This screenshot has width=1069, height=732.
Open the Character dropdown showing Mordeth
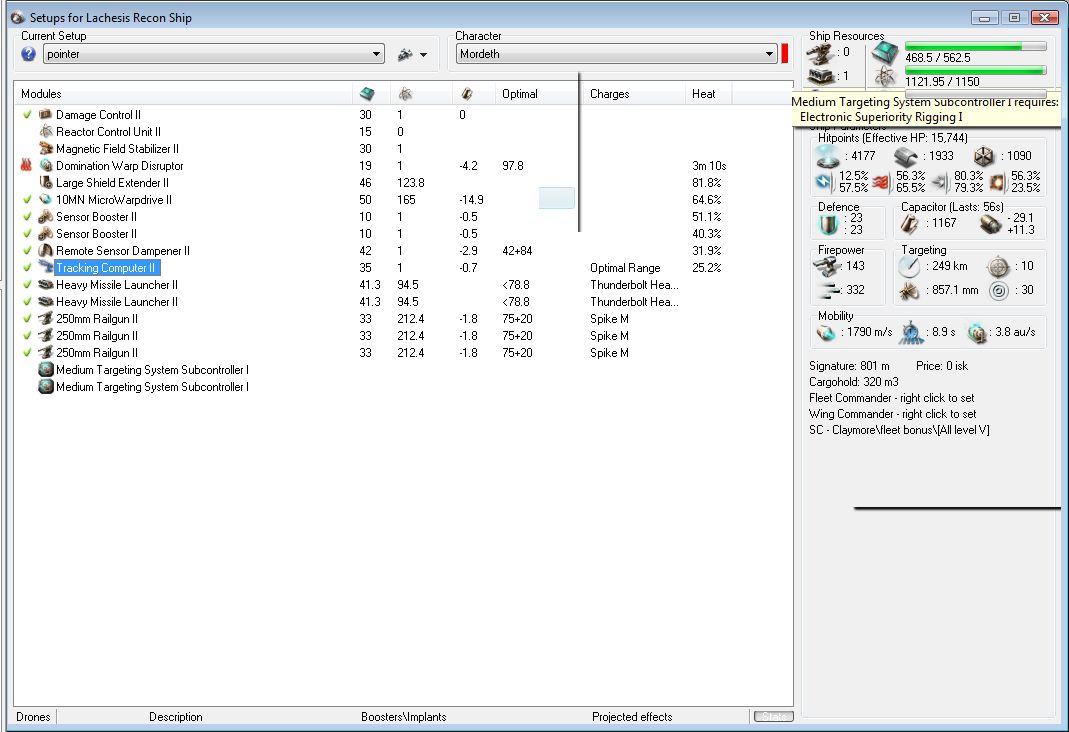click(616, 54)
